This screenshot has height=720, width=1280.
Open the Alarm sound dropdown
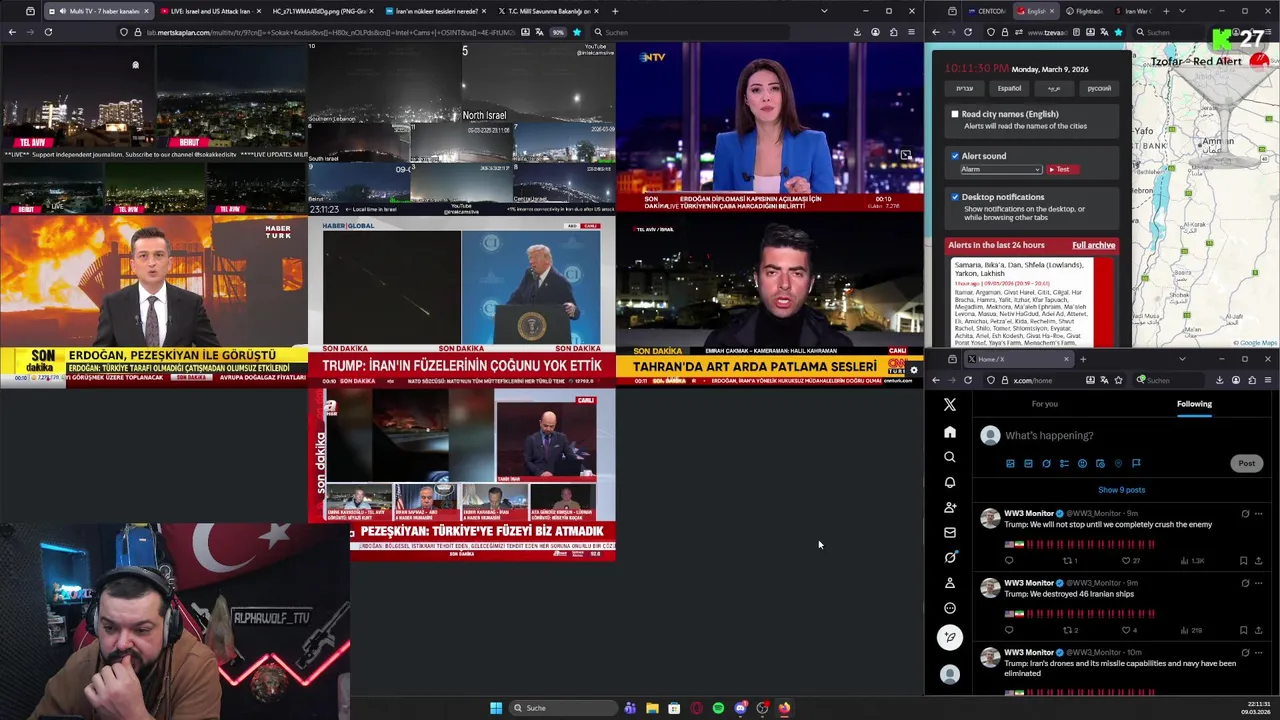tap(1001, 170)
